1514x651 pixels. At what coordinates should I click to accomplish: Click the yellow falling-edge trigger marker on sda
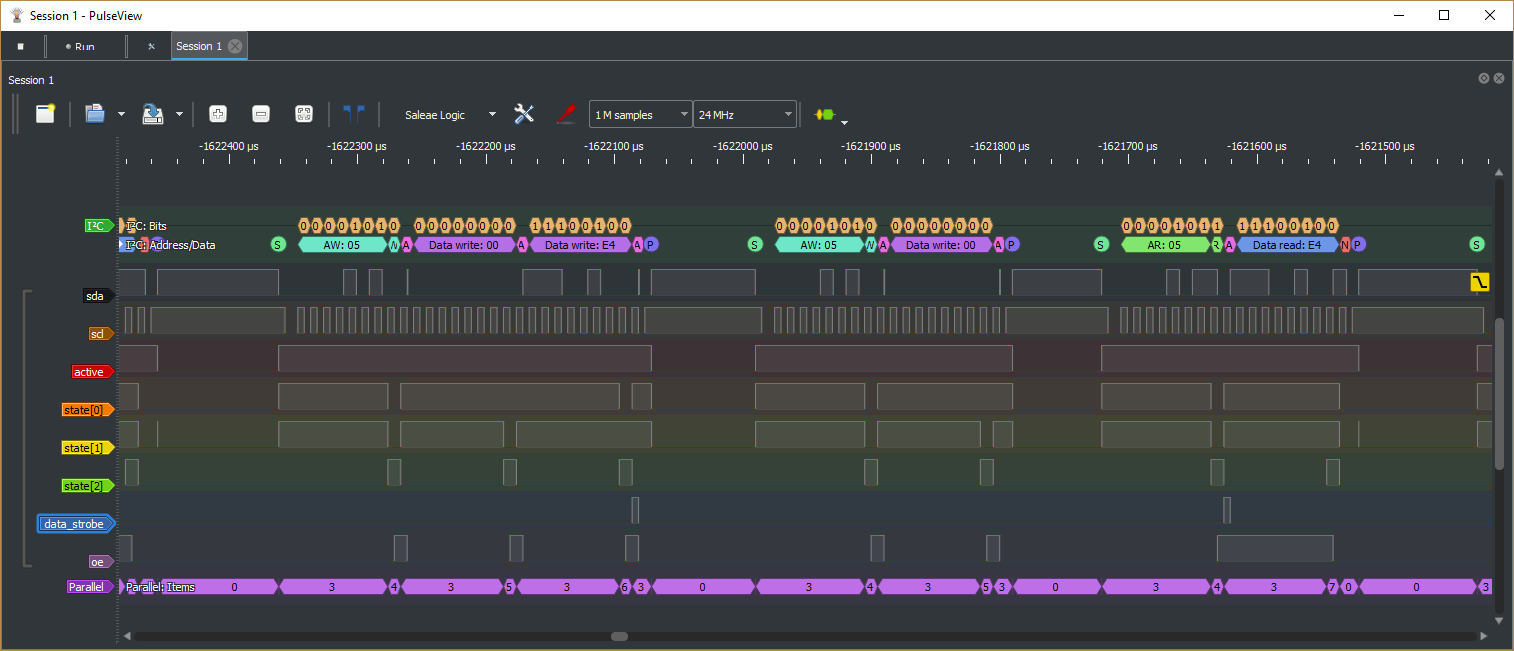point(1480,282)
